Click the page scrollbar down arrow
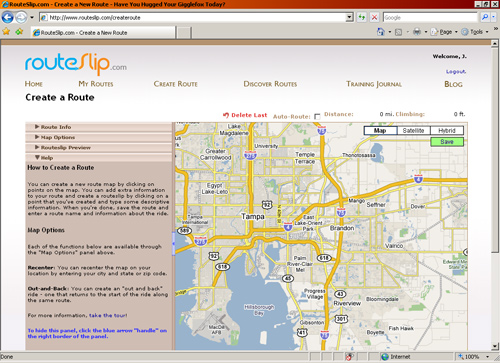Viewport: 500px width, 363px height. click(495, 346)
